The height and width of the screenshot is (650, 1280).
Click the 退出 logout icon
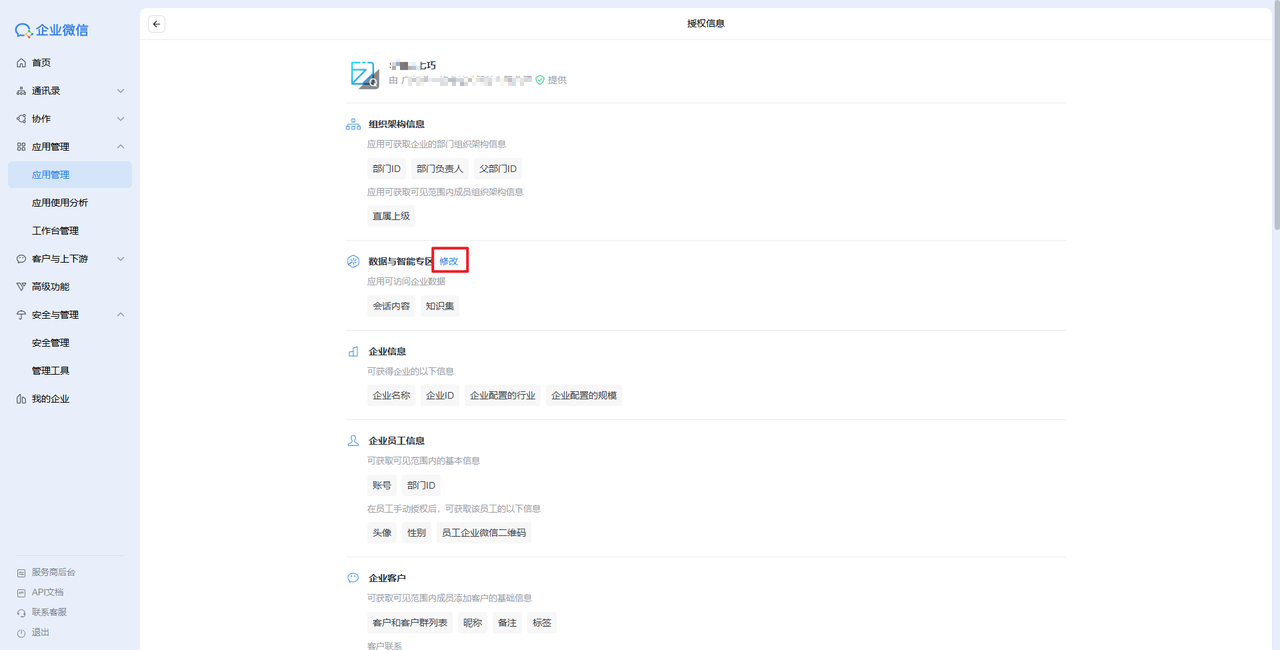click(x=22, y=633)
